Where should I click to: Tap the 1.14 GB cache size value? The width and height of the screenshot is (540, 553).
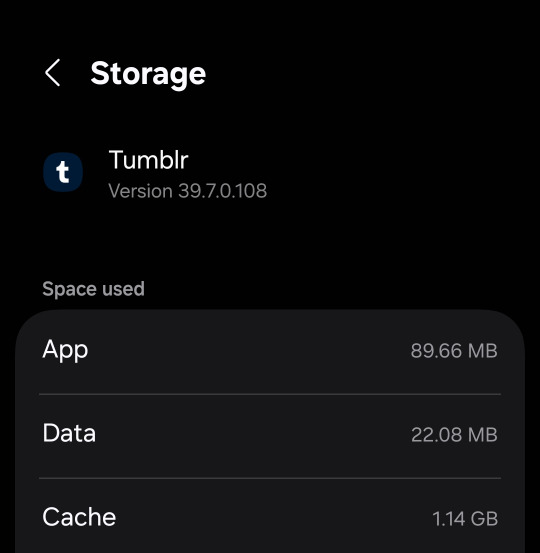click(465, 519)
